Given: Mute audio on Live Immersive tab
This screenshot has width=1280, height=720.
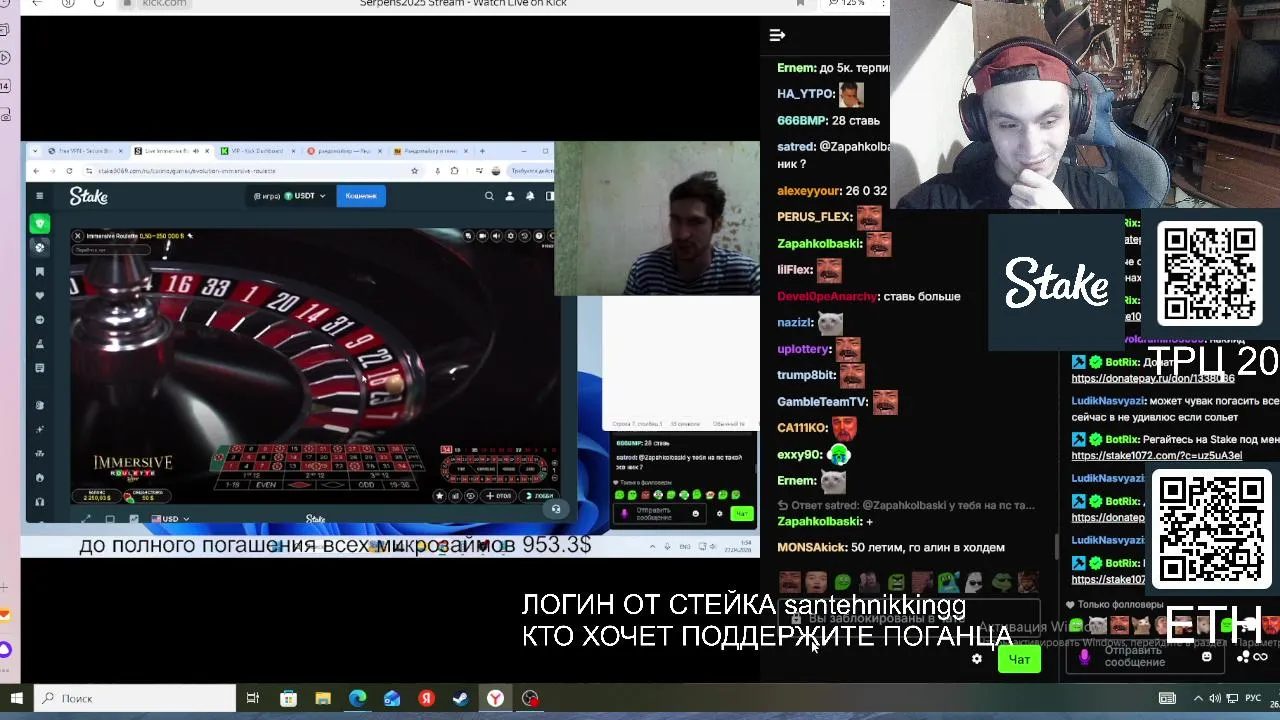Looking at the screenshot, I should 195,151.
